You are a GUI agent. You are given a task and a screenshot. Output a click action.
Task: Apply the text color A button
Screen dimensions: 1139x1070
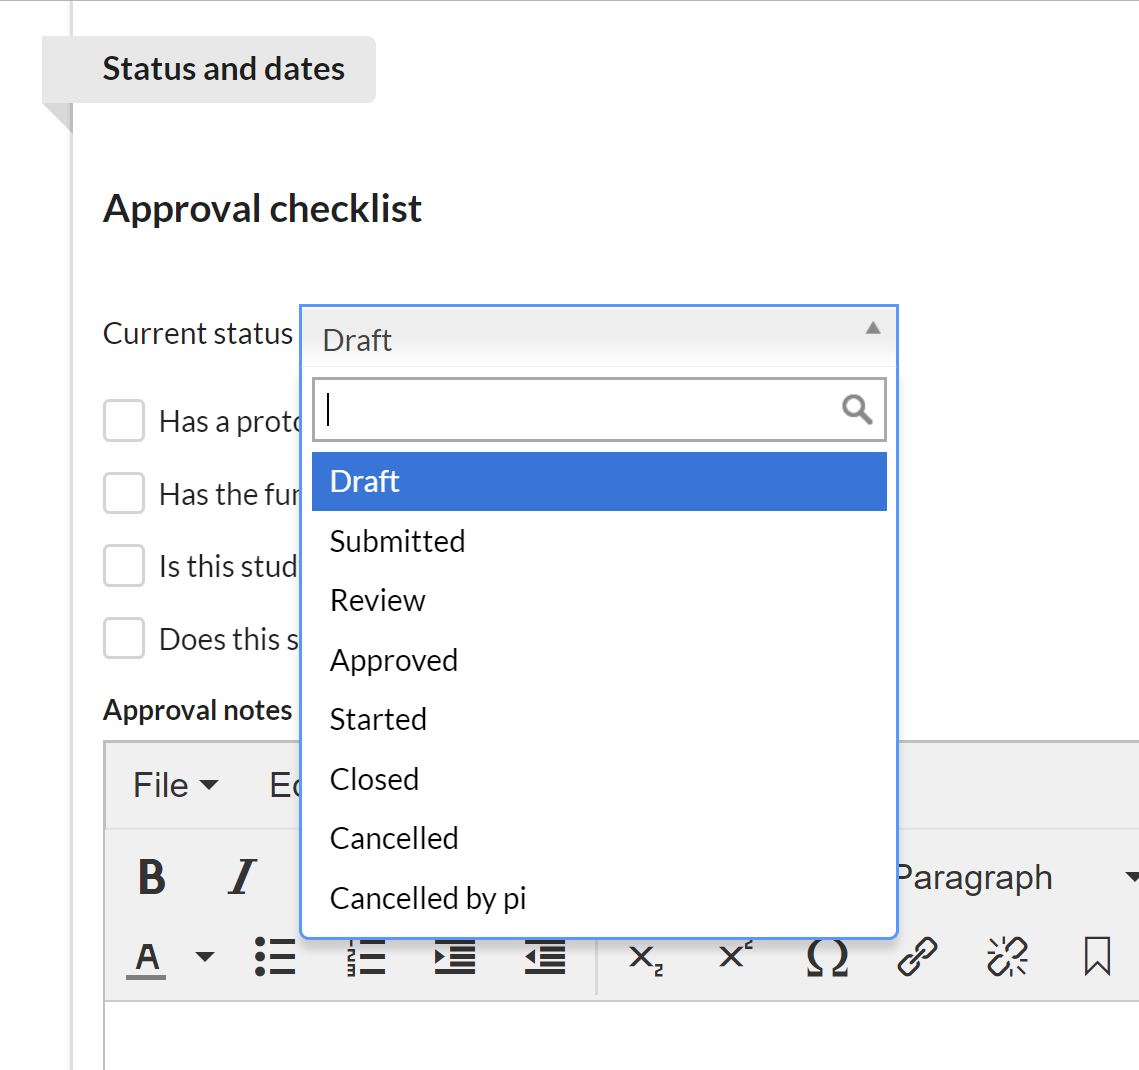[x=148, y=957]
